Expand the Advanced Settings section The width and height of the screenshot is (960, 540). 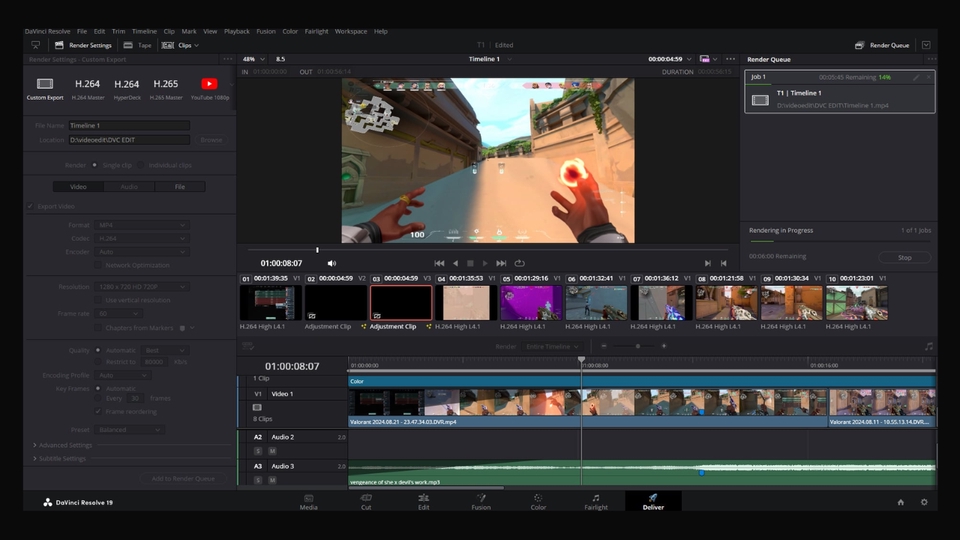tap(63, 445)
